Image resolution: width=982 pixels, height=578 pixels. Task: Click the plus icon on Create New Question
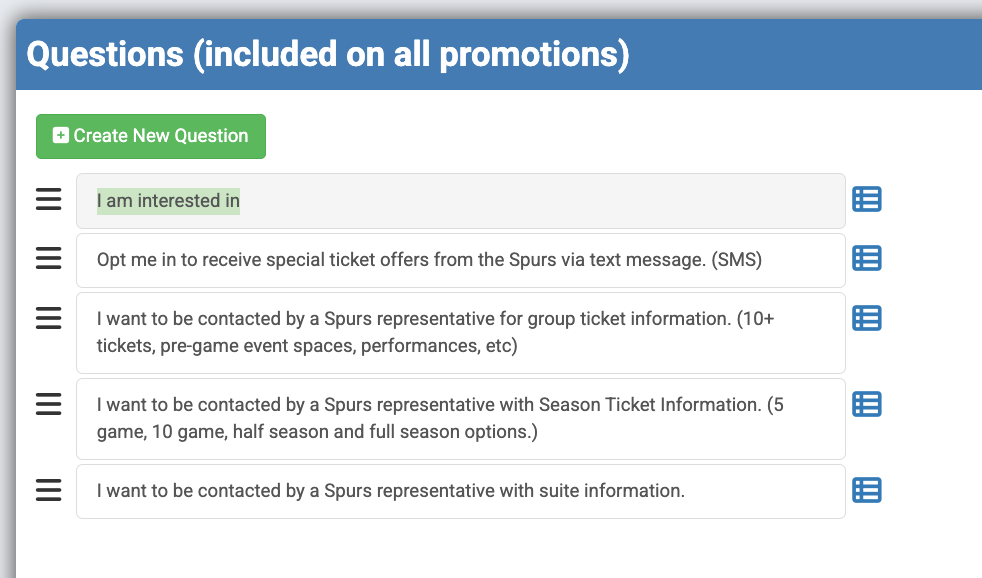(61, 136)
